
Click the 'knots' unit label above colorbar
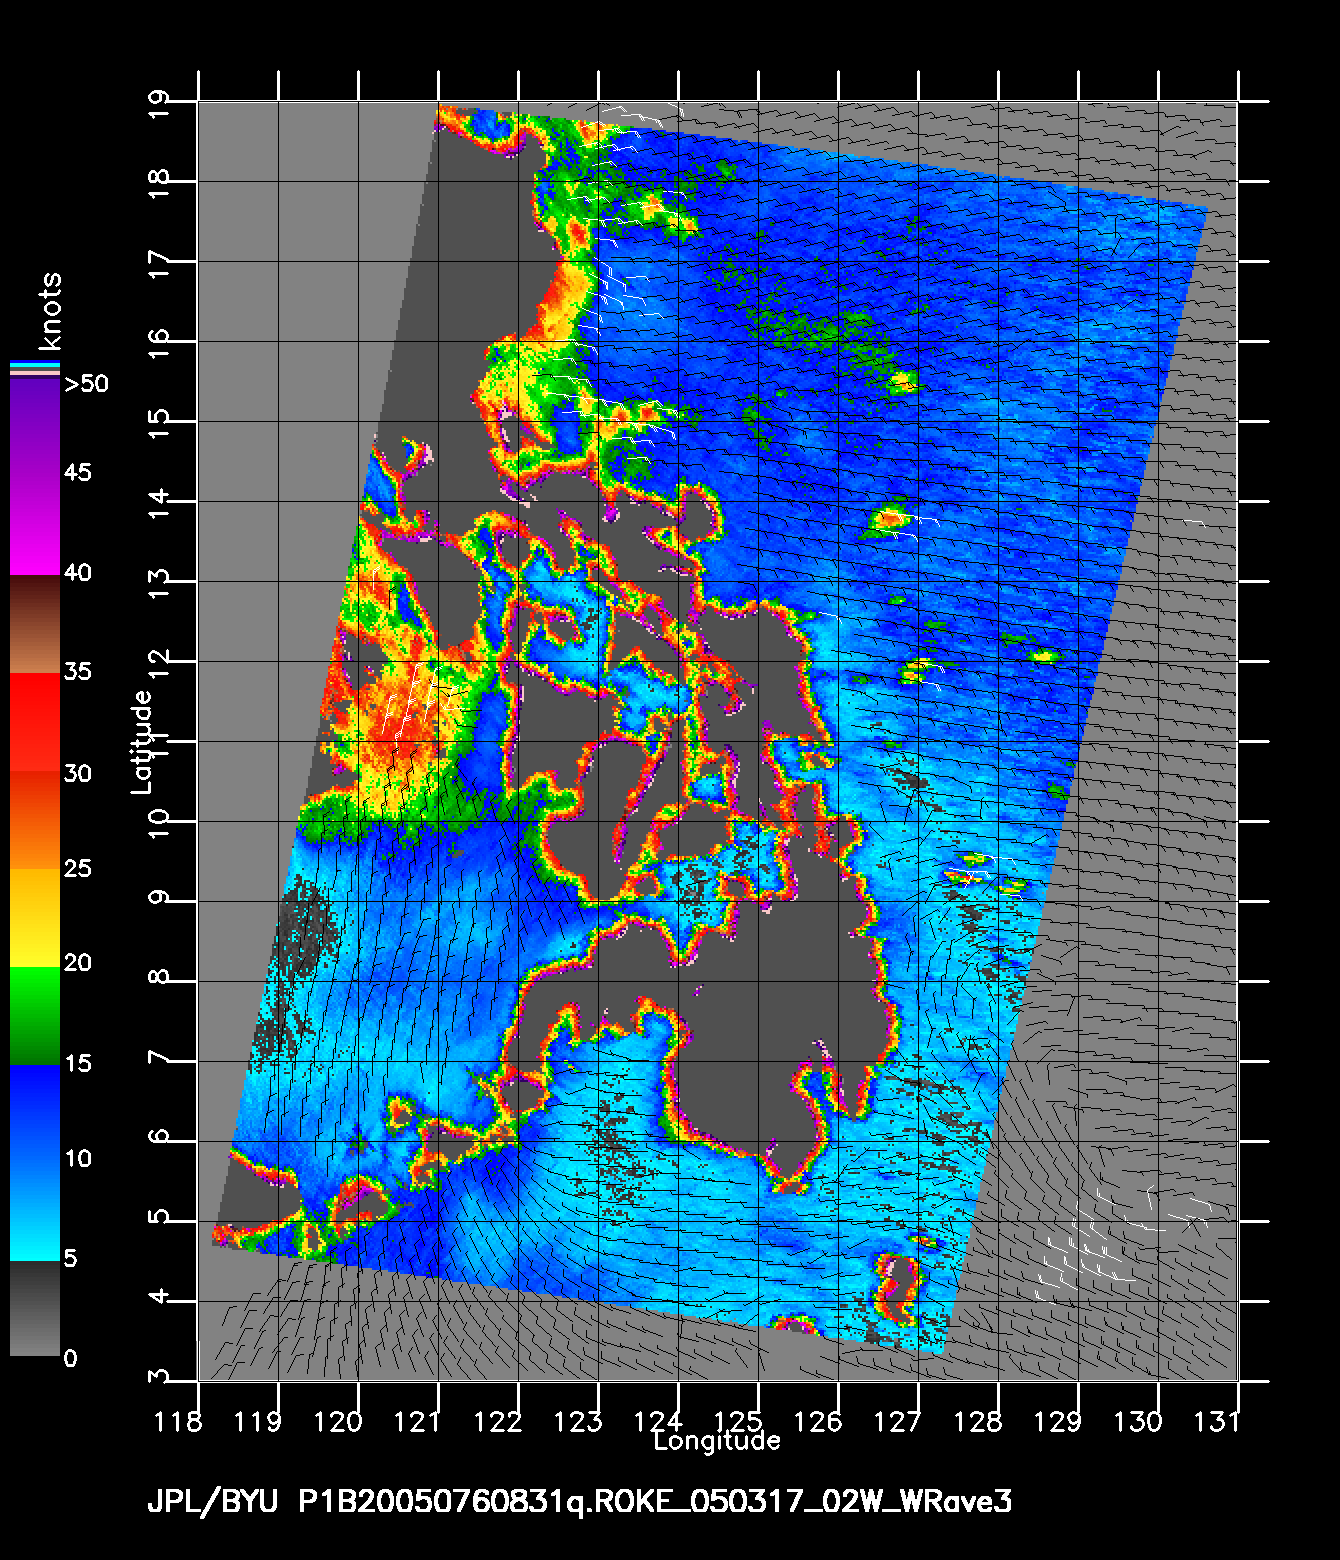tap(50, 311)
